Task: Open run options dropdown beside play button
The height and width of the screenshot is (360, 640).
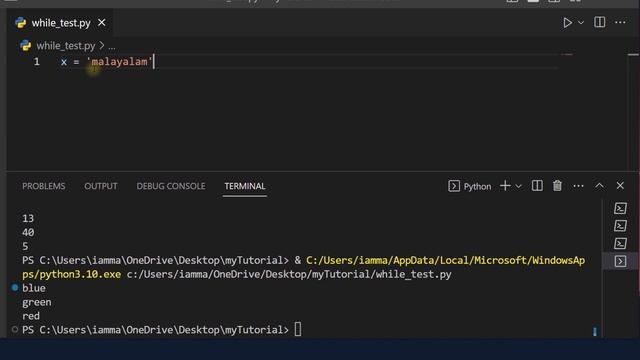Action: (x=581, y=23)
